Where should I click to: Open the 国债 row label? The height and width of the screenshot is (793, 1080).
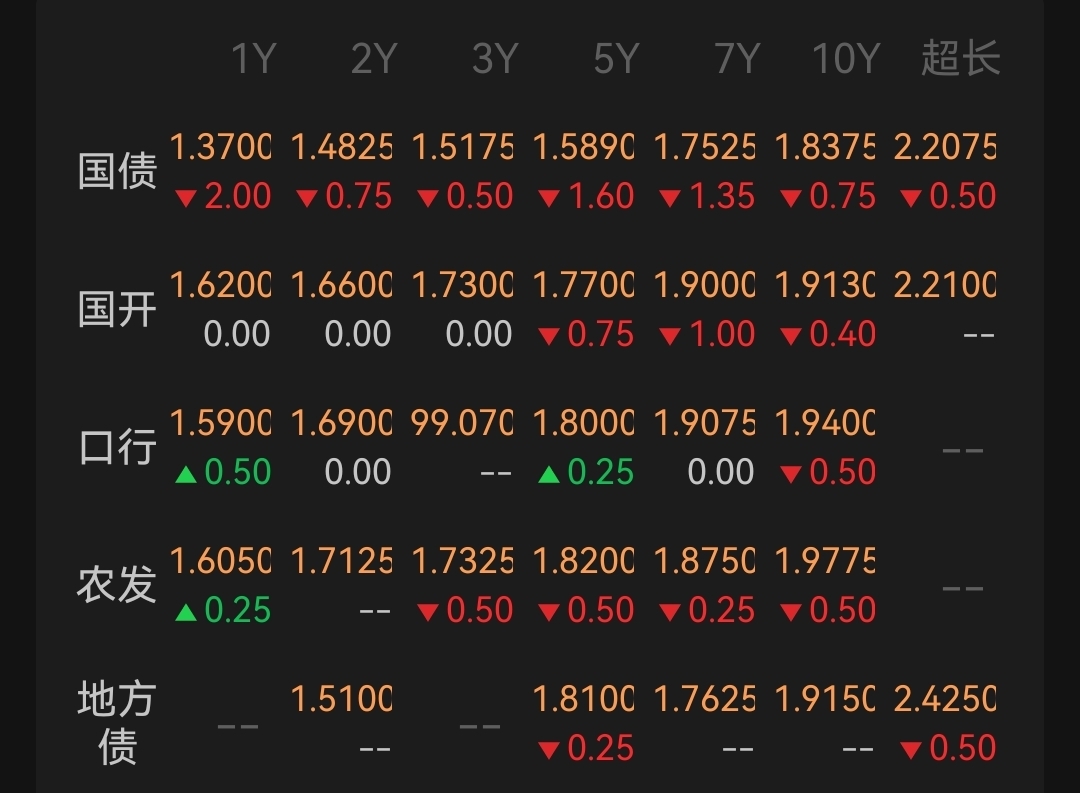[x=117, y=171]
